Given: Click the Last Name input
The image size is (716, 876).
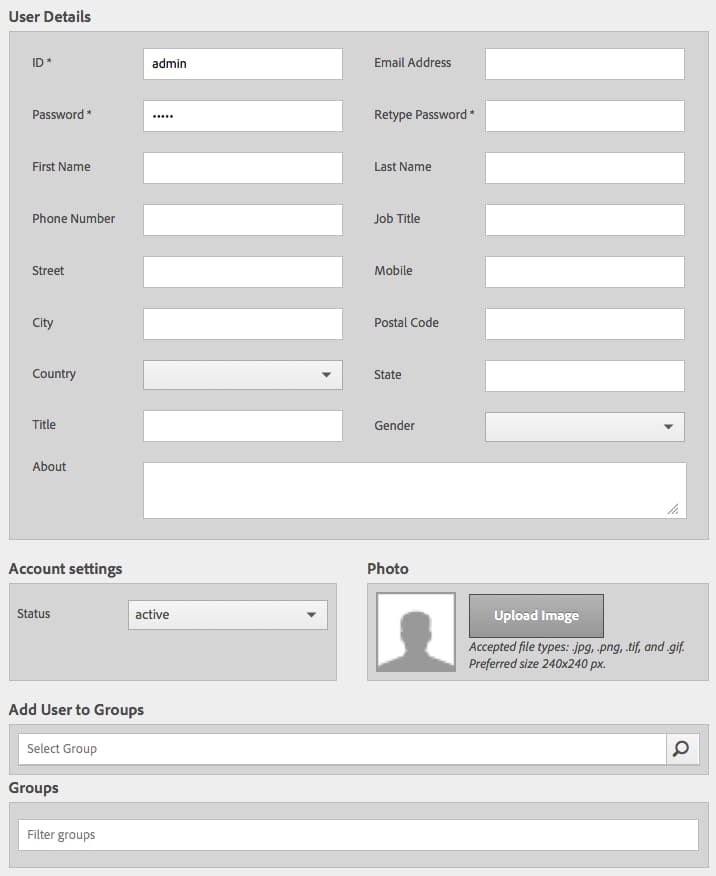Looking at the screenshot, I should (584, 168).
